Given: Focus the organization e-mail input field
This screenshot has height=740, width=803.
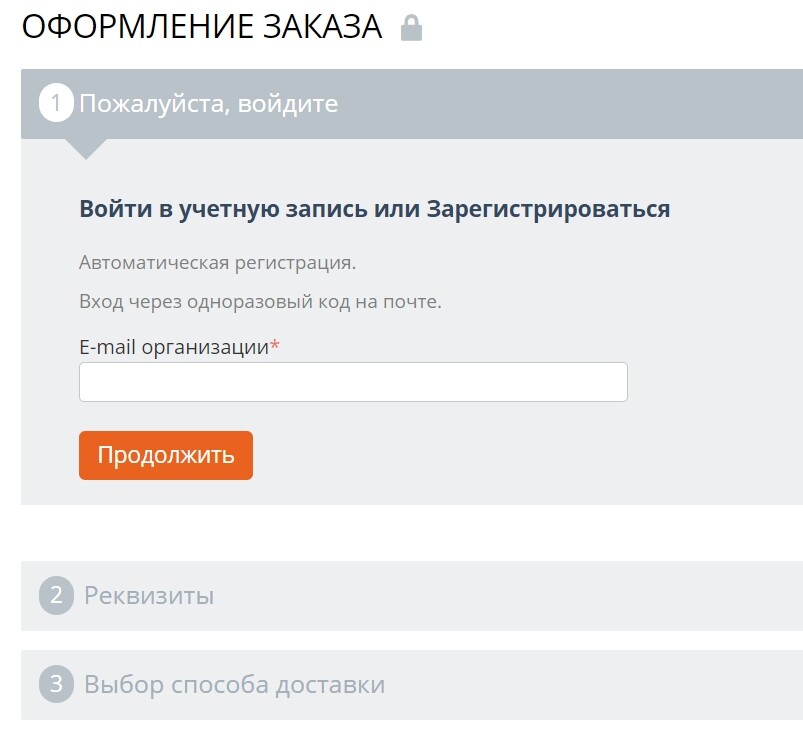Looking at the screenshot, I should click(353, 382).
